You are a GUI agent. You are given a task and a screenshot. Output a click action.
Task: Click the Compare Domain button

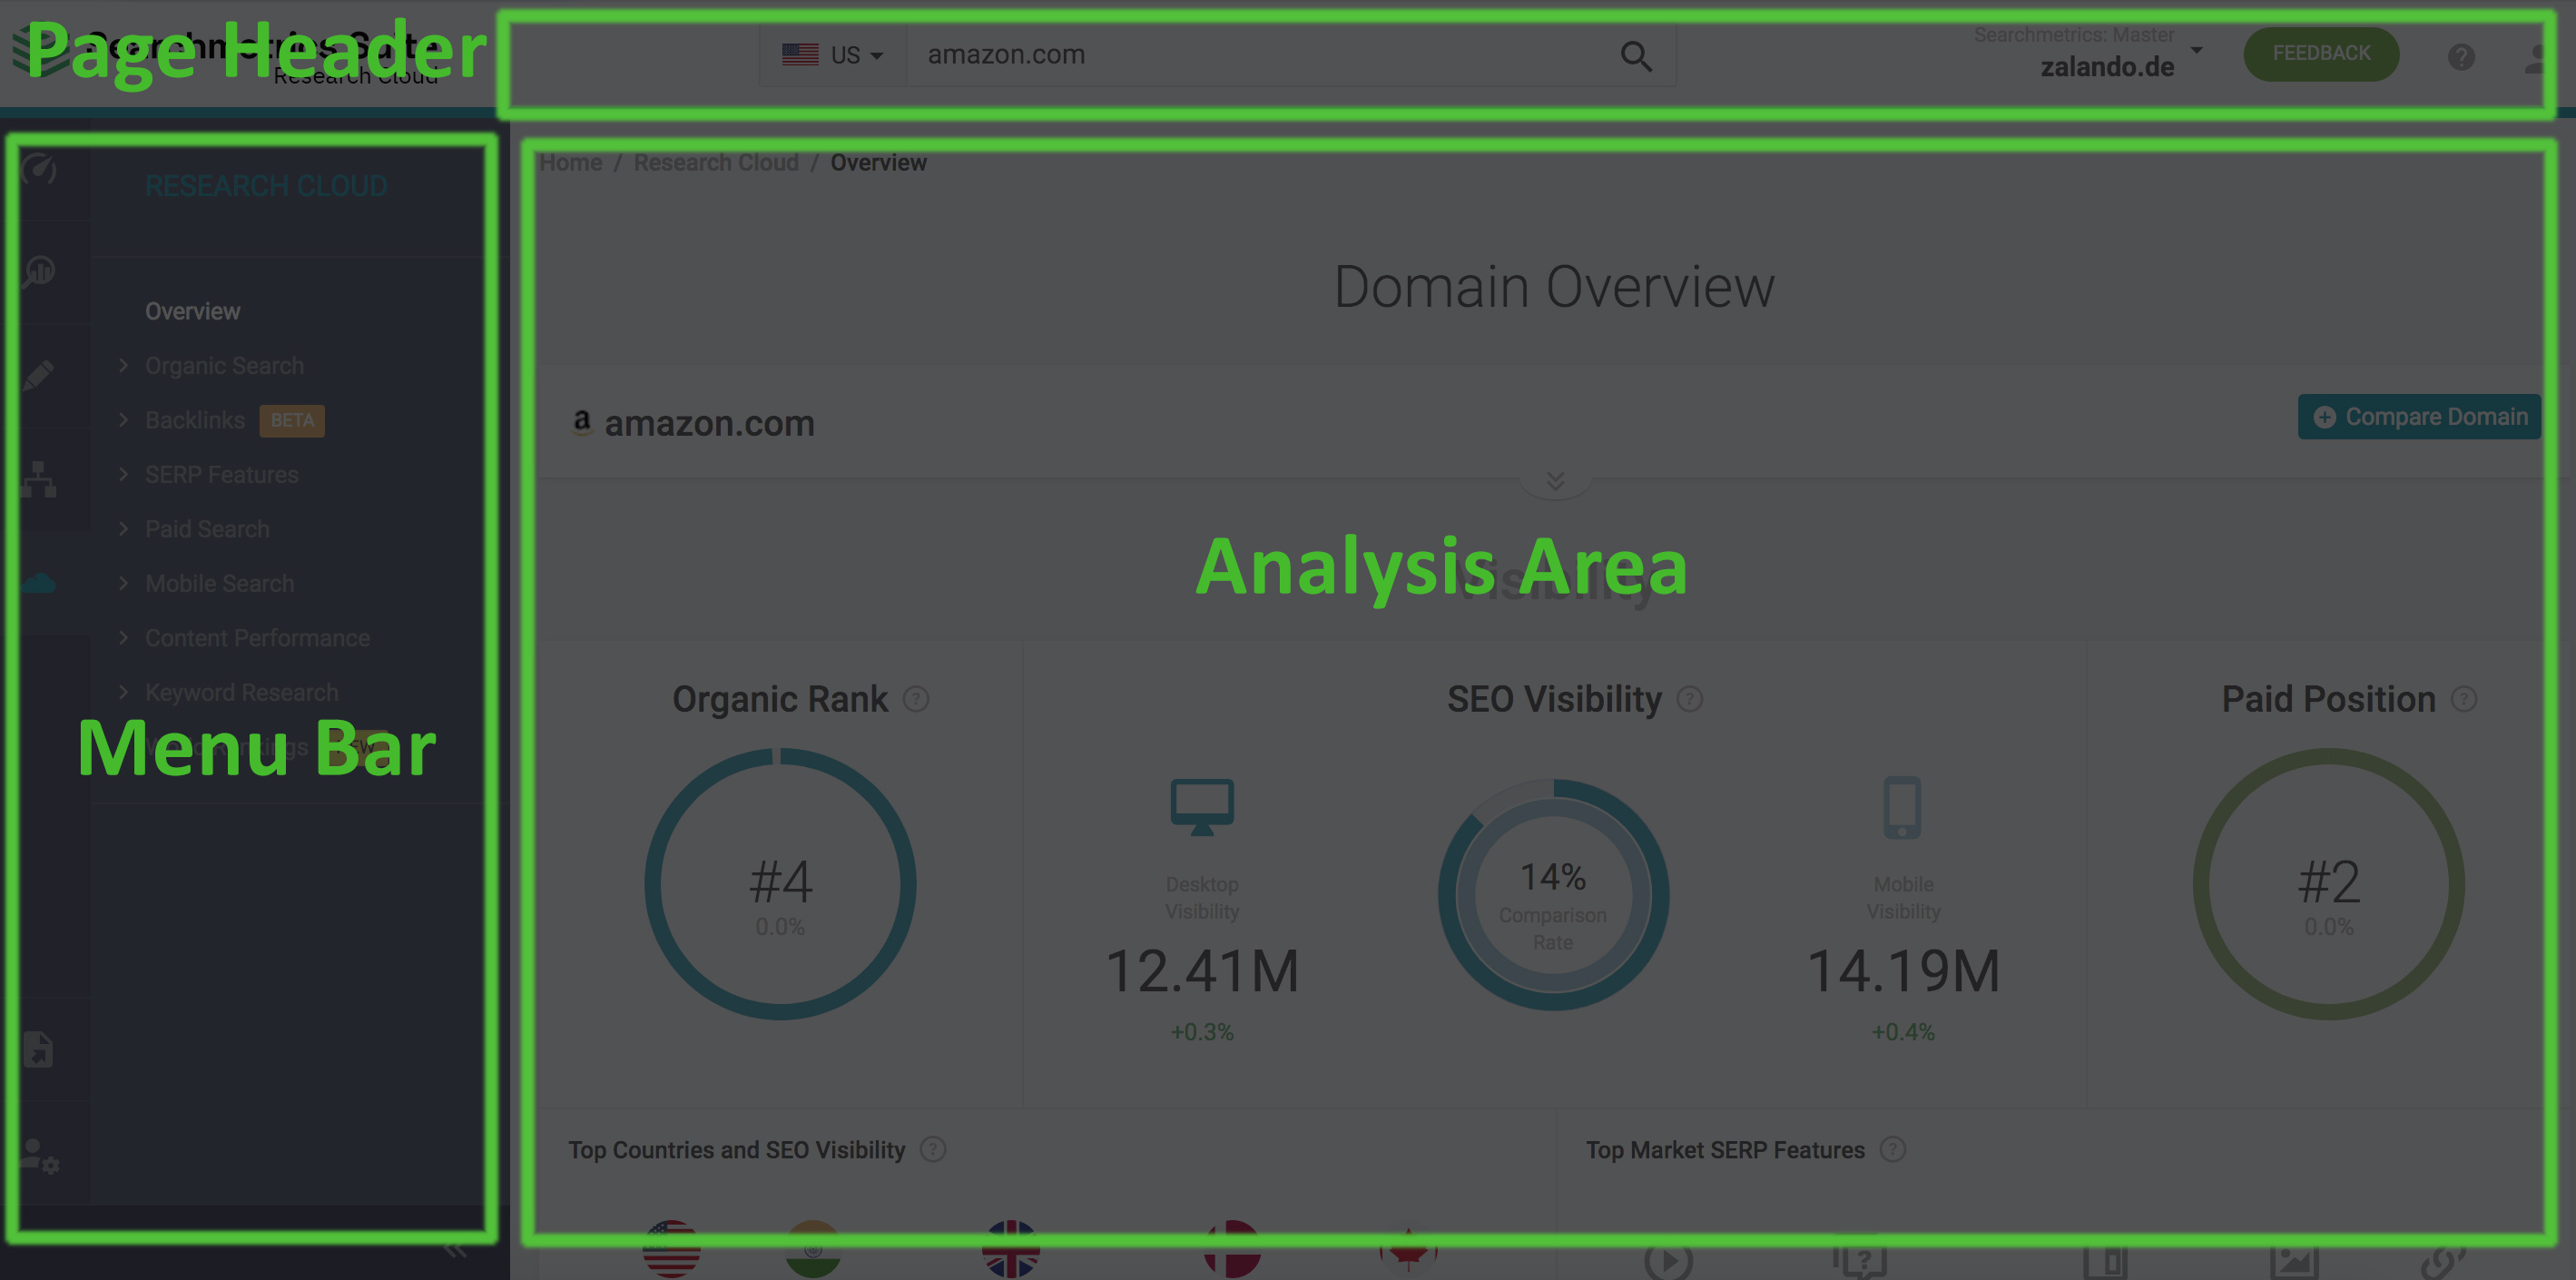point(2419,417)
